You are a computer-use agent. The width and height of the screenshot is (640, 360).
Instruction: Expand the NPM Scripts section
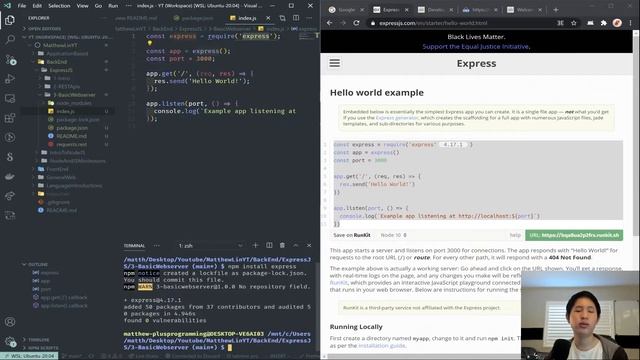pos(43,348)
